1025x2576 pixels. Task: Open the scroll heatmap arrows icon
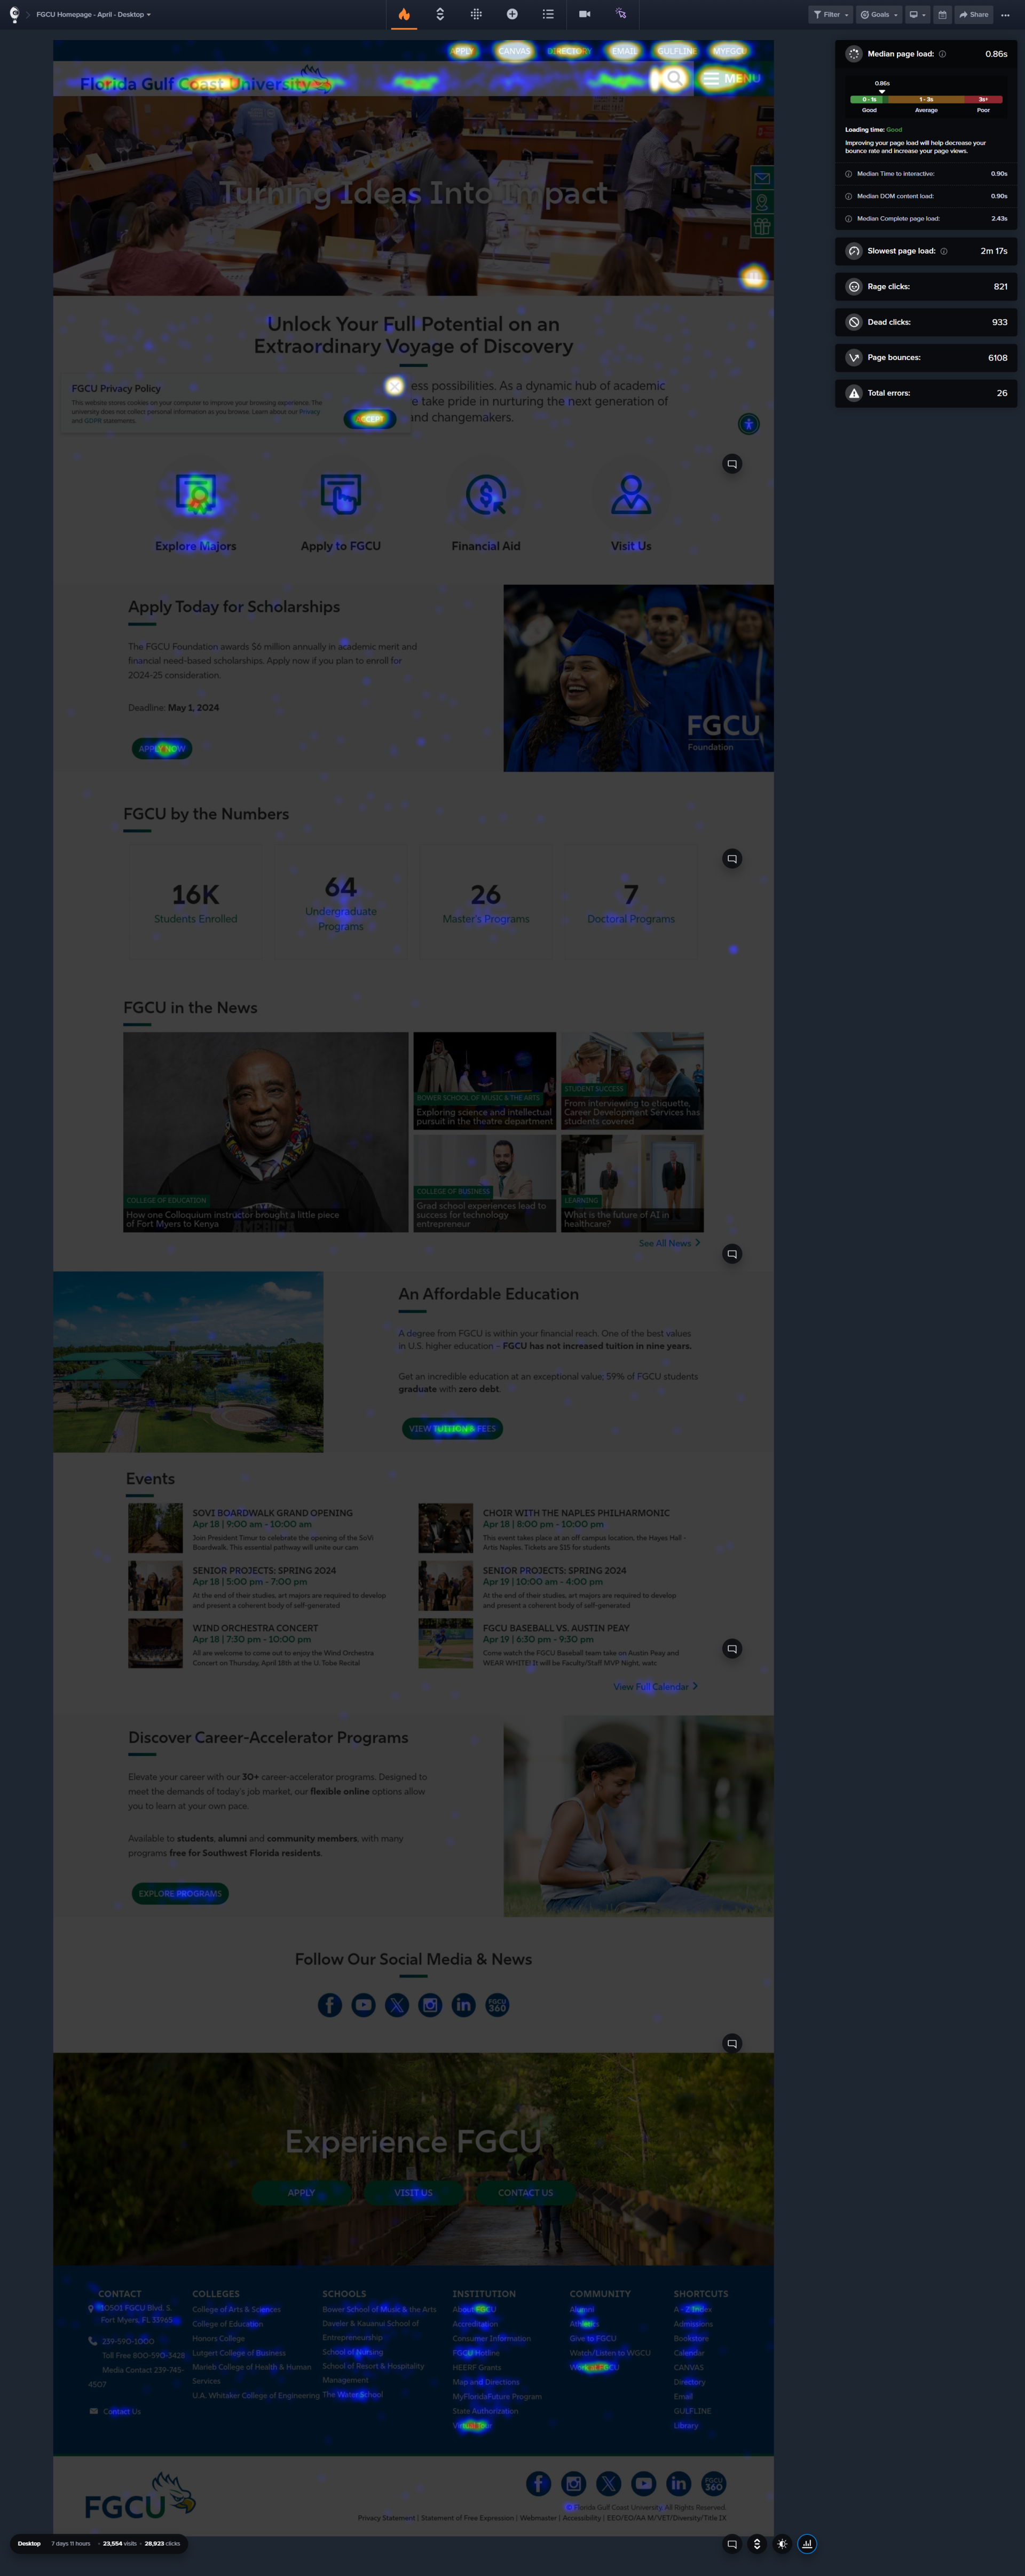(440, 14)
